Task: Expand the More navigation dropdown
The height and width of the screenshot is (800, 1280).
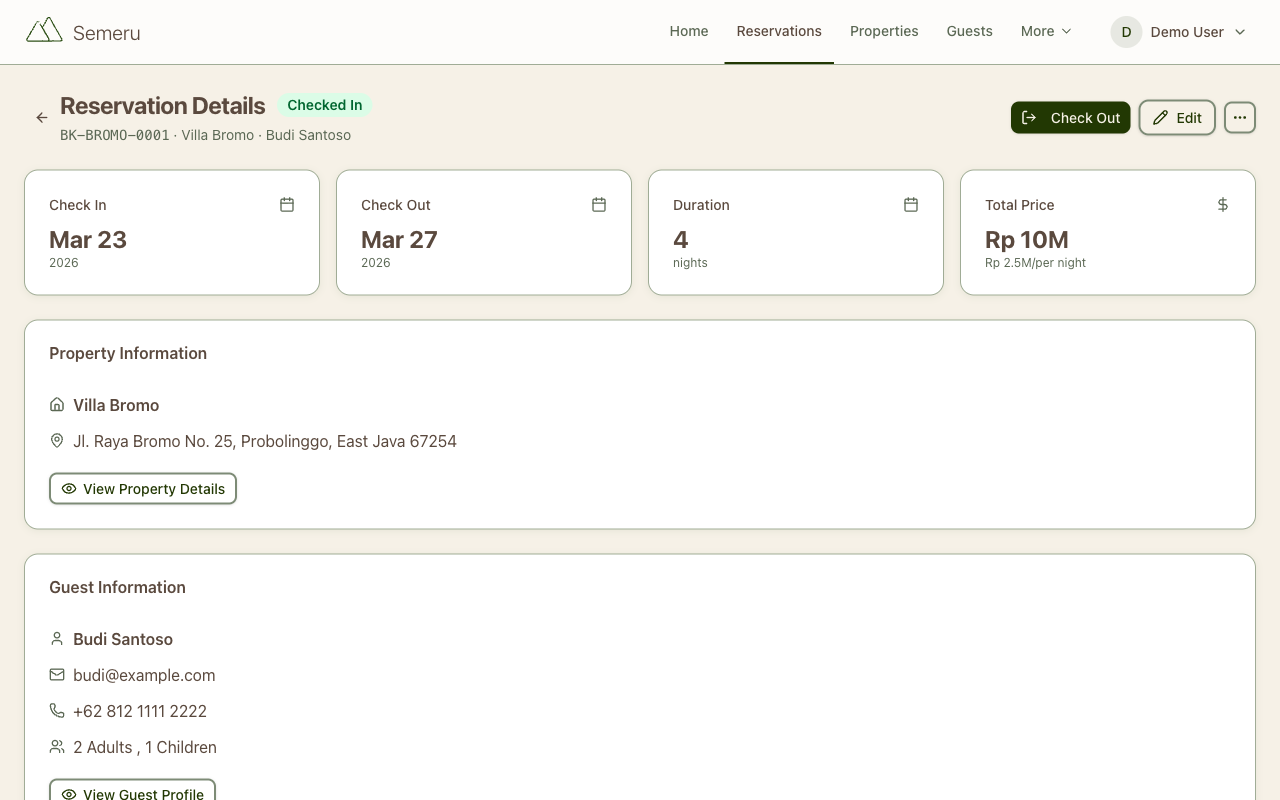Action: point(1046,31)
